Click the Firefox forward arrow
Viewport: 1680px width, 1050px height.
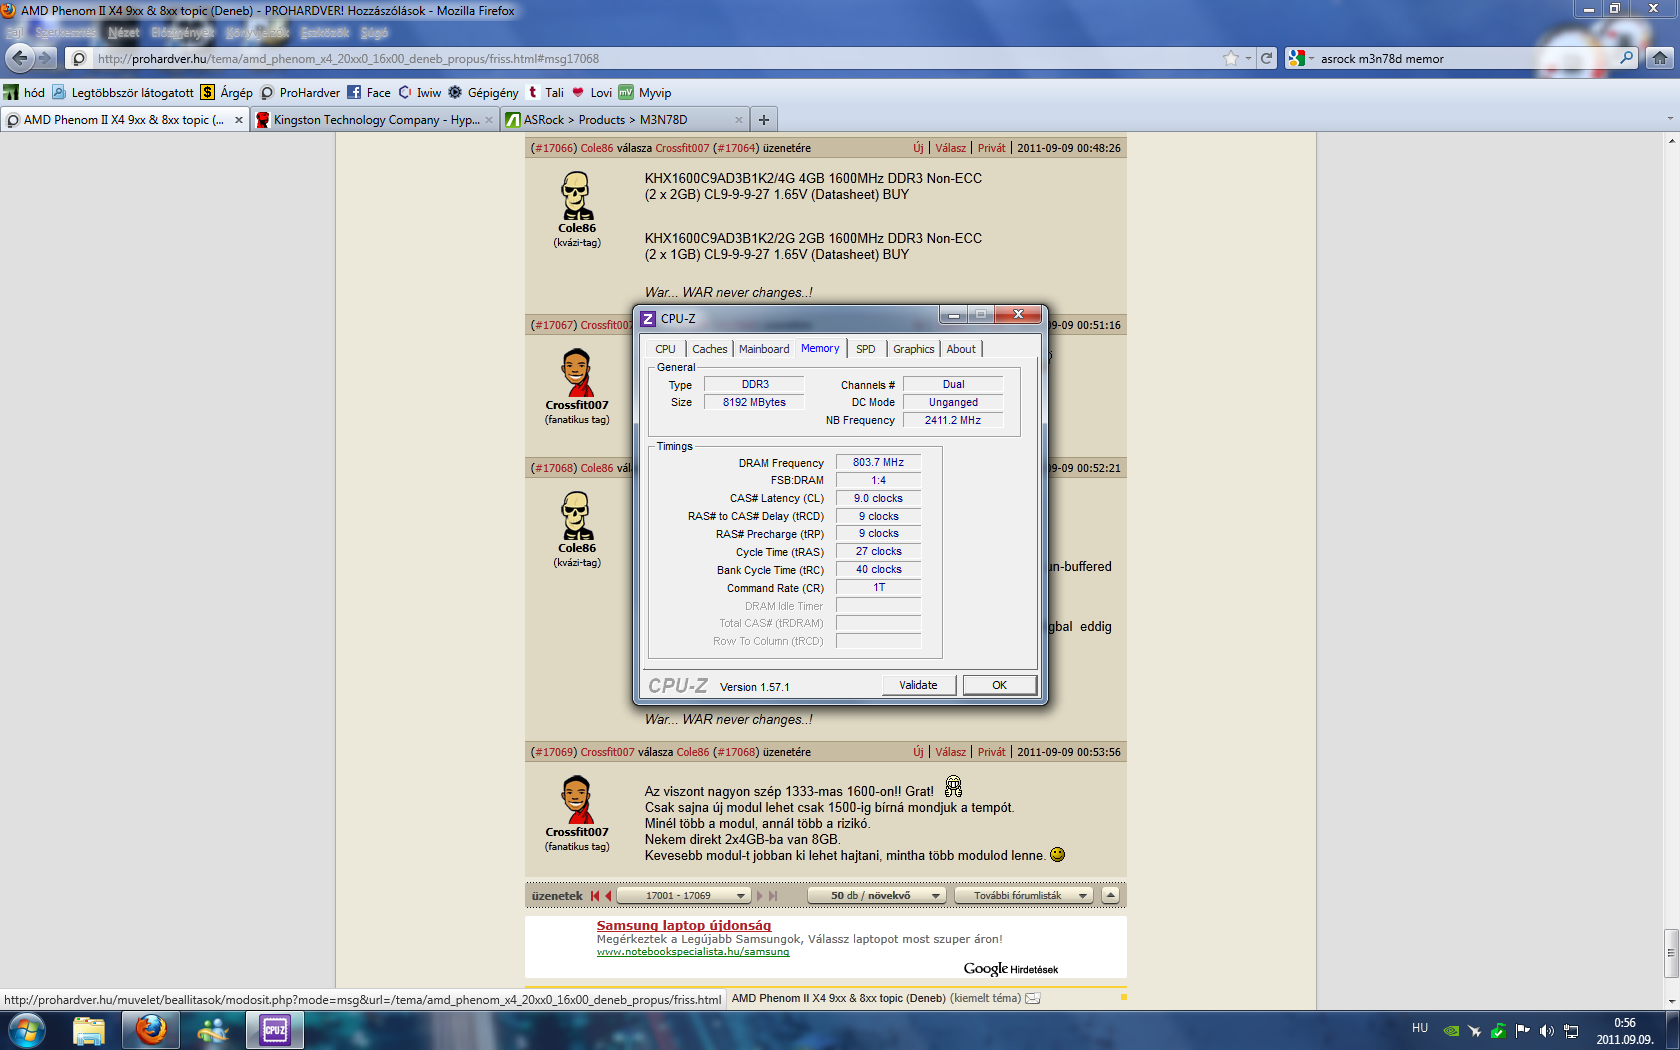[45, 58]
